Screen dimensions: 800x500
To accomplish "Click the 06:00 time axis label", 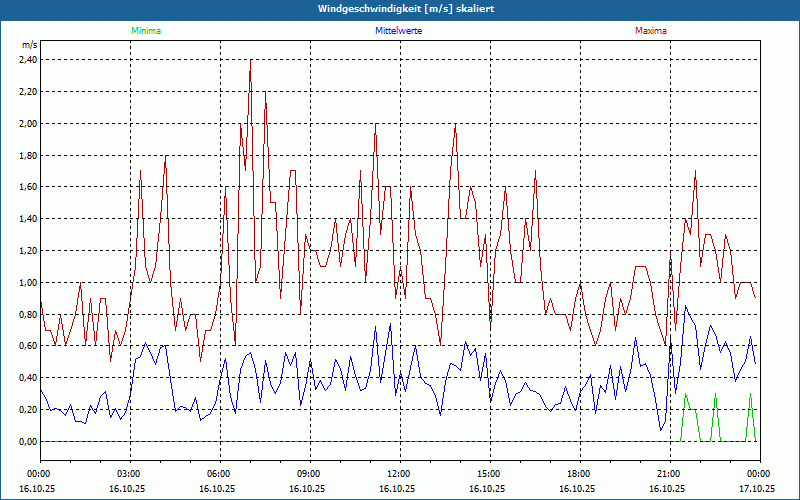I will (219, 473).
